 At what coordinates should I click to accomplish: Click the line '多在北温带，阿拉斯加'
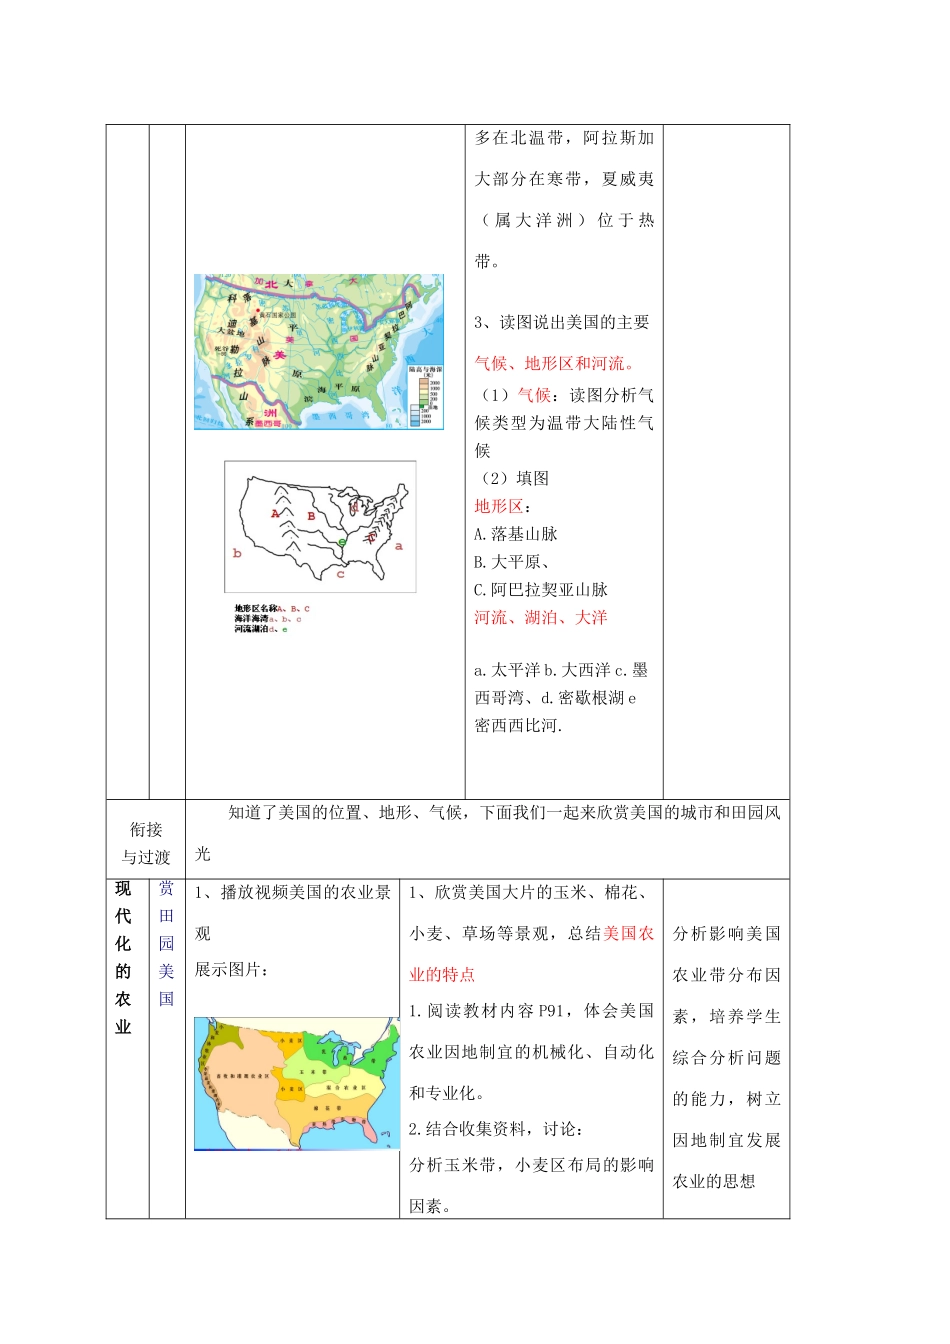564,139
